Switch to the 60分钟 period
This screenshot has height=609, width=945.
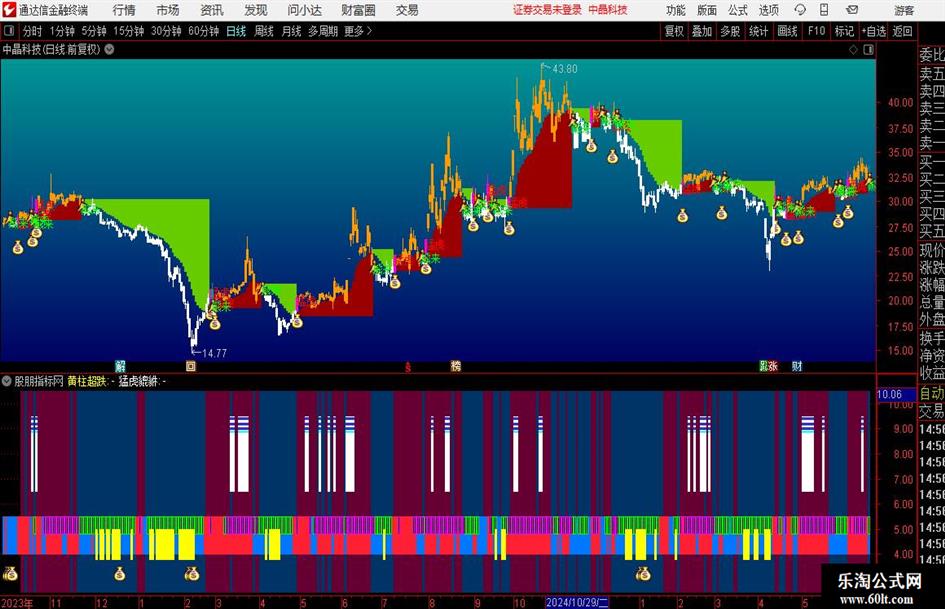(204, 31)
